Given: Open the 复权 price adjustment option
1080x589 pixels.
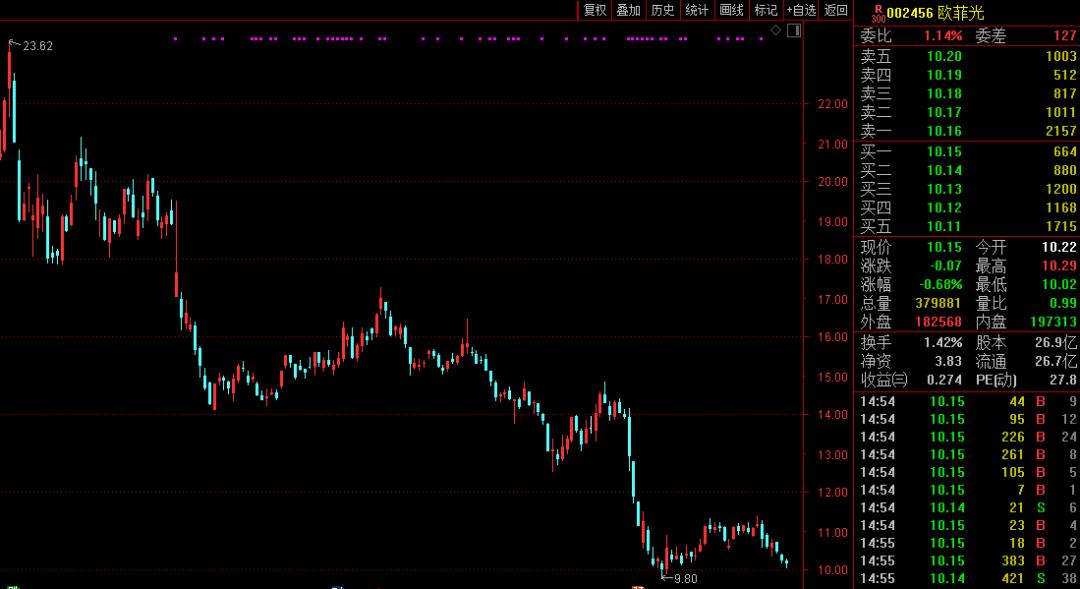Looking at the screenshot, I should [x=594, y=10].
